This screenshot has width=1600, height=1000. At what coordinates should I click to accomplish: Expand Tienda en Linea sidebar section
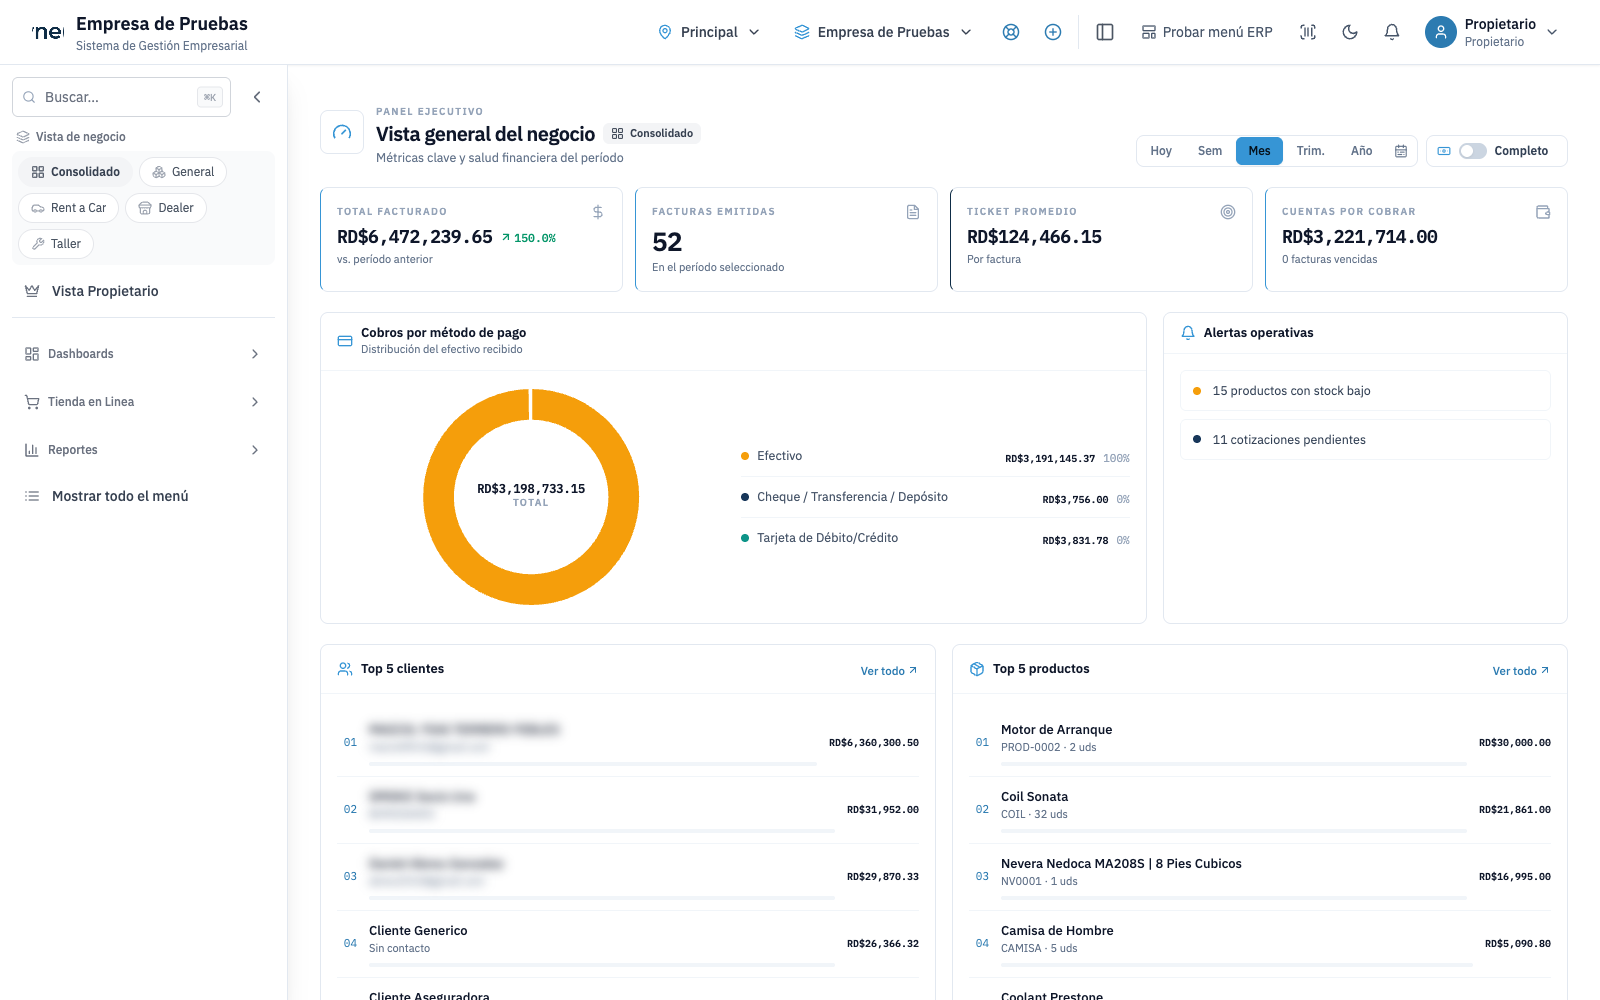pos(143,402)
